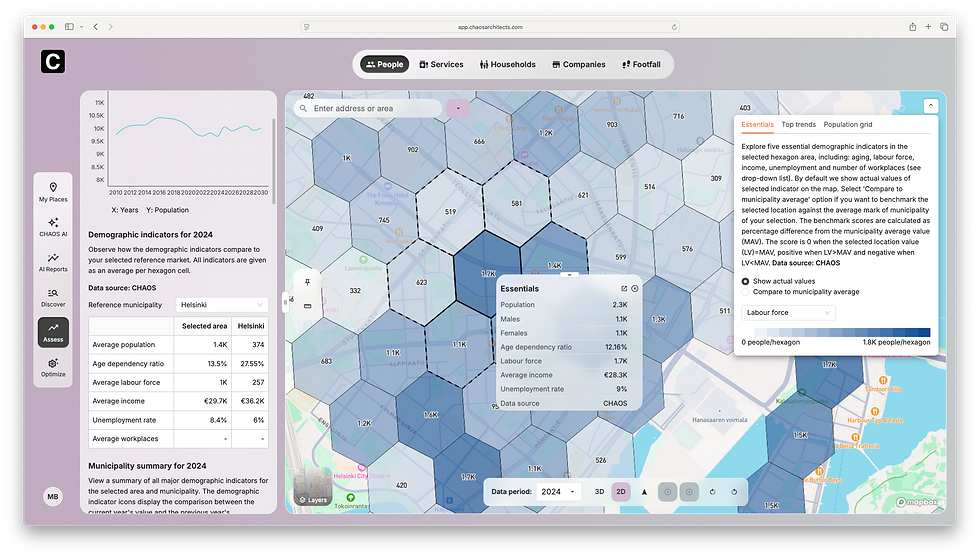This screenshot has height=557, width=980.
Task: Click the Labour force color gradient legend
Action: pos(842,332)
